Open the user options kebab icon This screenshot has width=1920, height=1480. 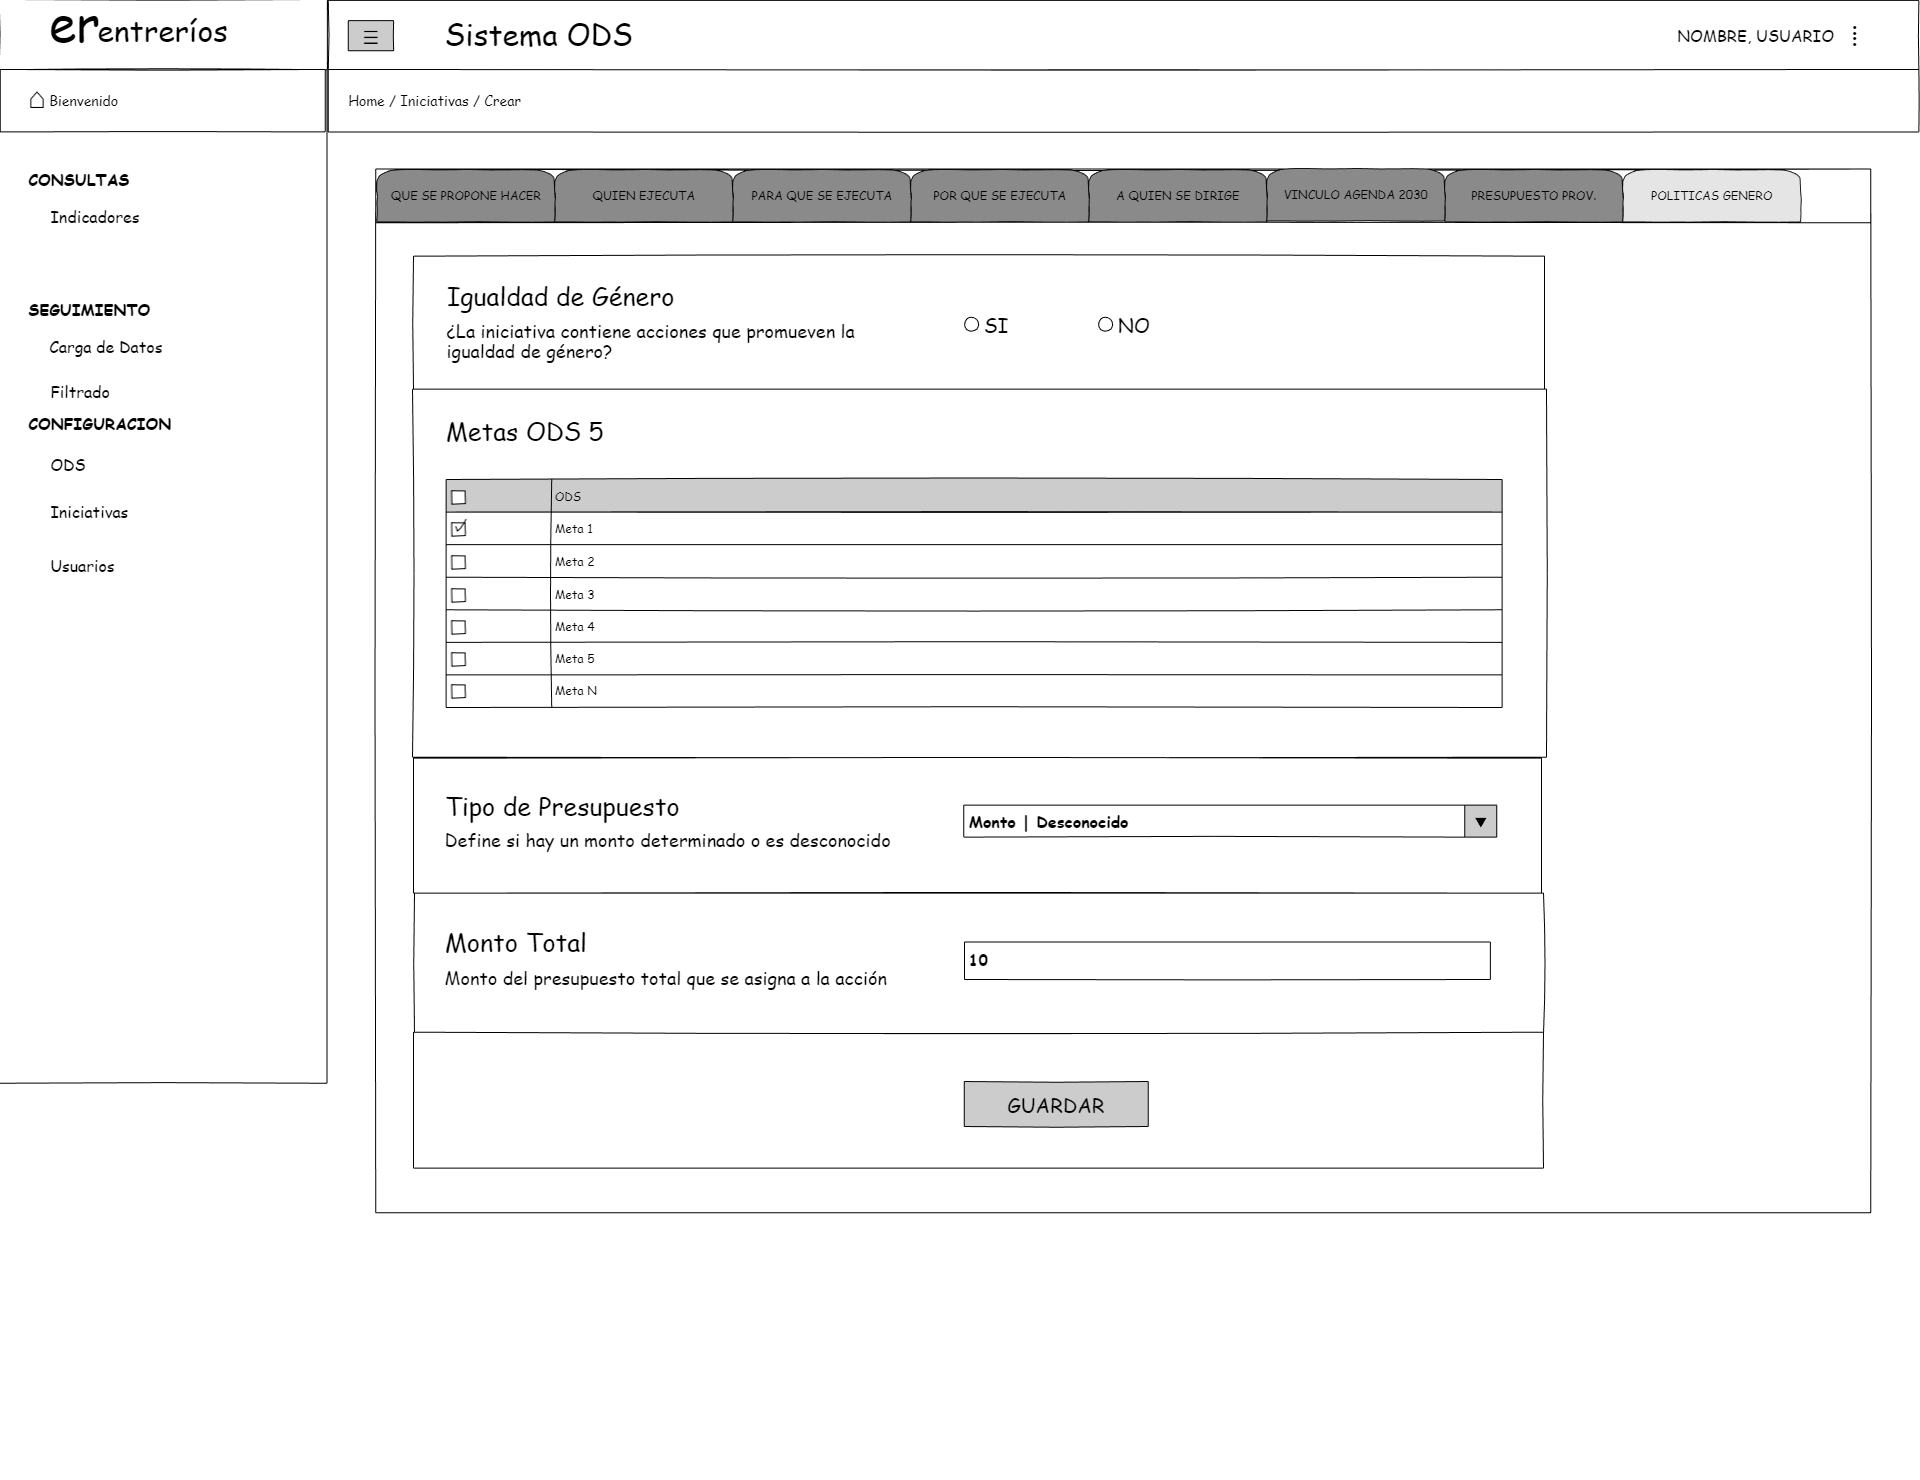1854,36
